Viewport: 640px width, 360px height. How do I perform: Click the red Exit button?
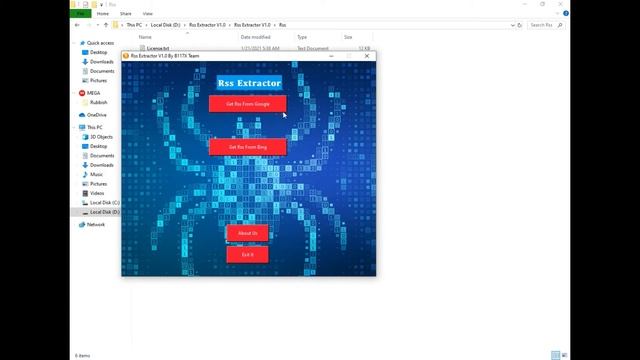(247, 254)
